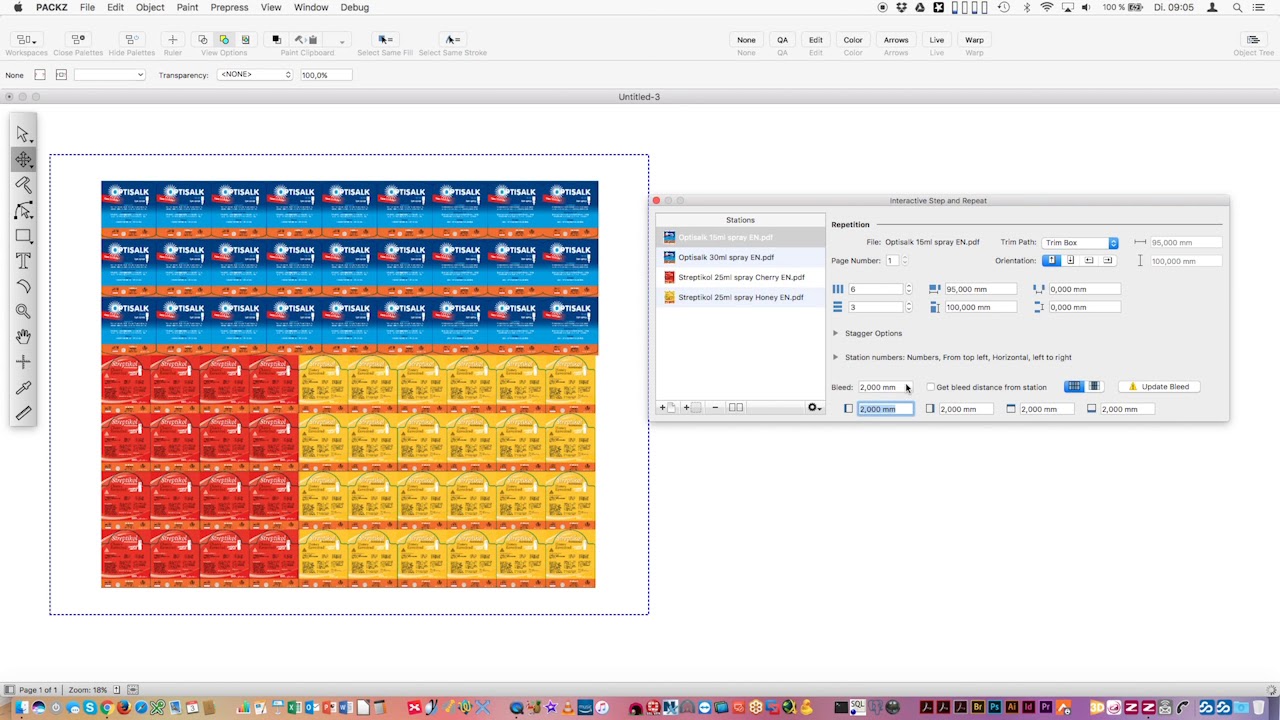Select the path edit tool

tap(23, 211)
